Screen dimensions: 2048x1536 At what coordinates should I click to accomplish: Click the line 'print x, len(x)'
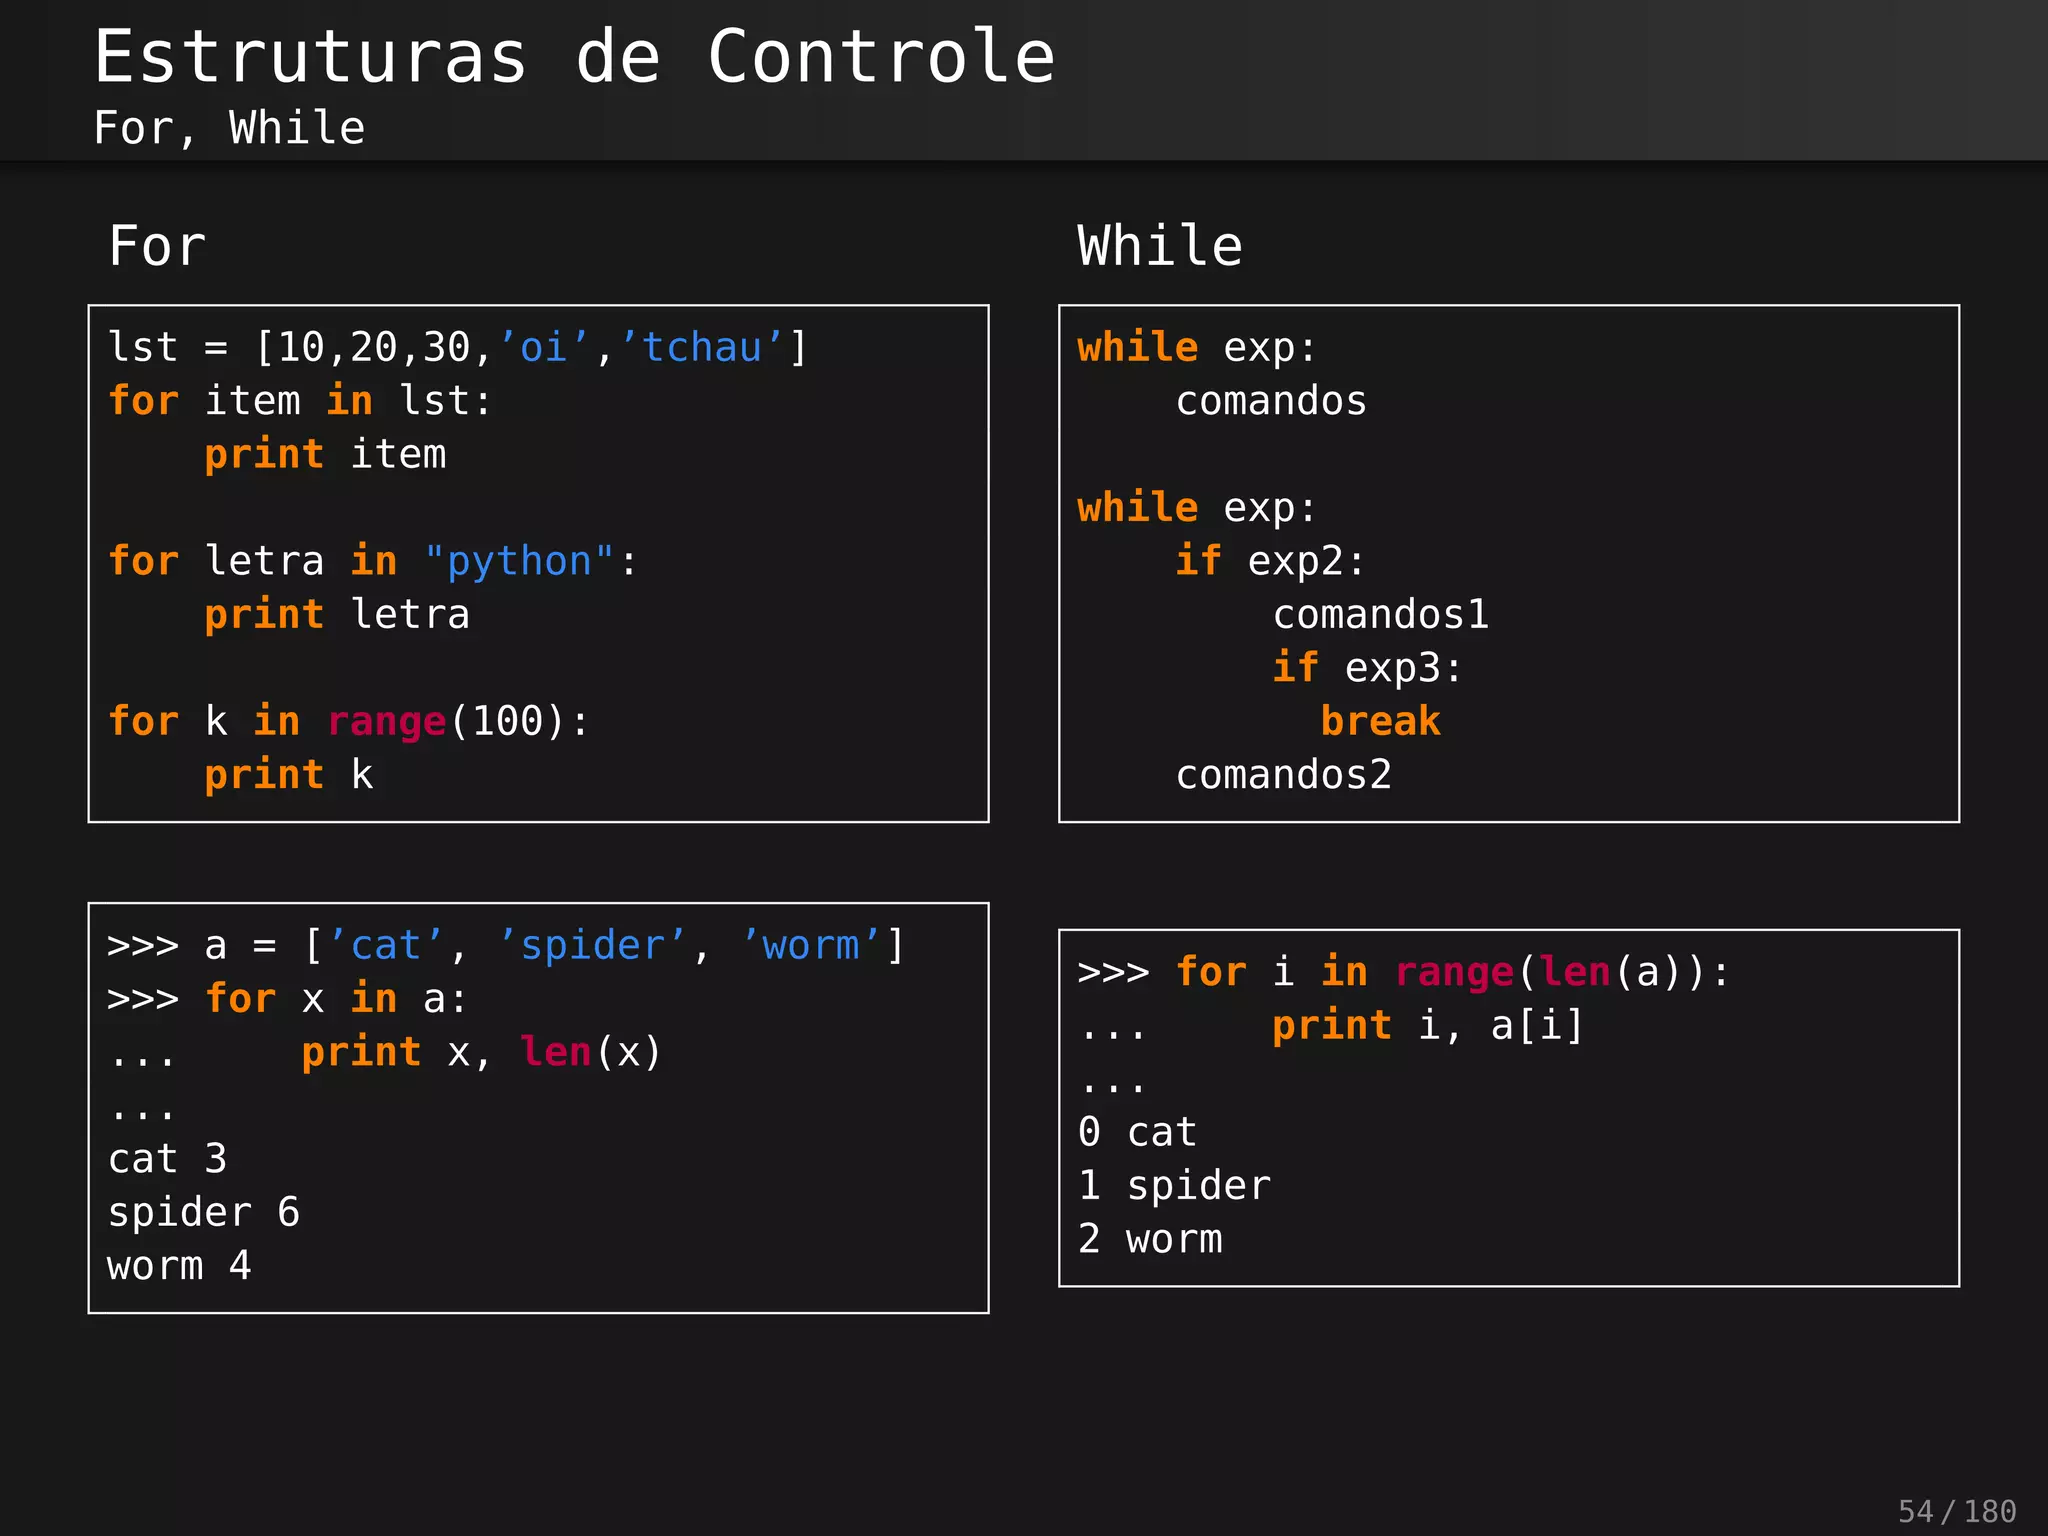(482, 1052)
